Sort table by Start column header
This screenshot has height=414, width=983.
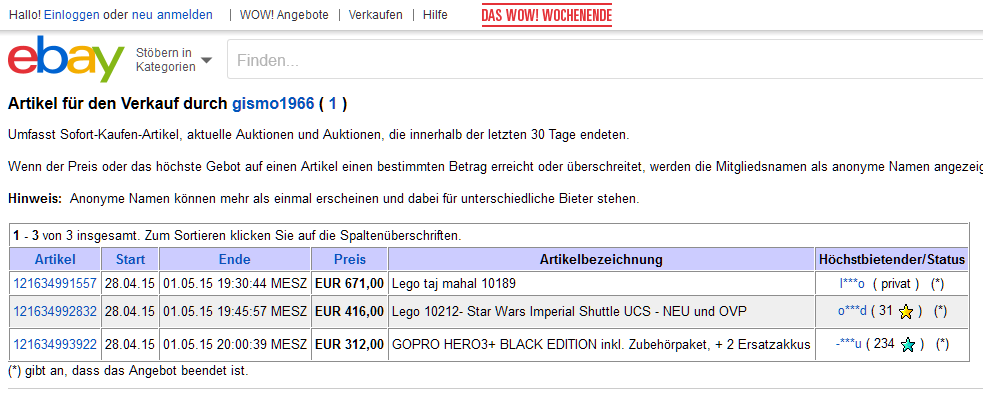130,260
